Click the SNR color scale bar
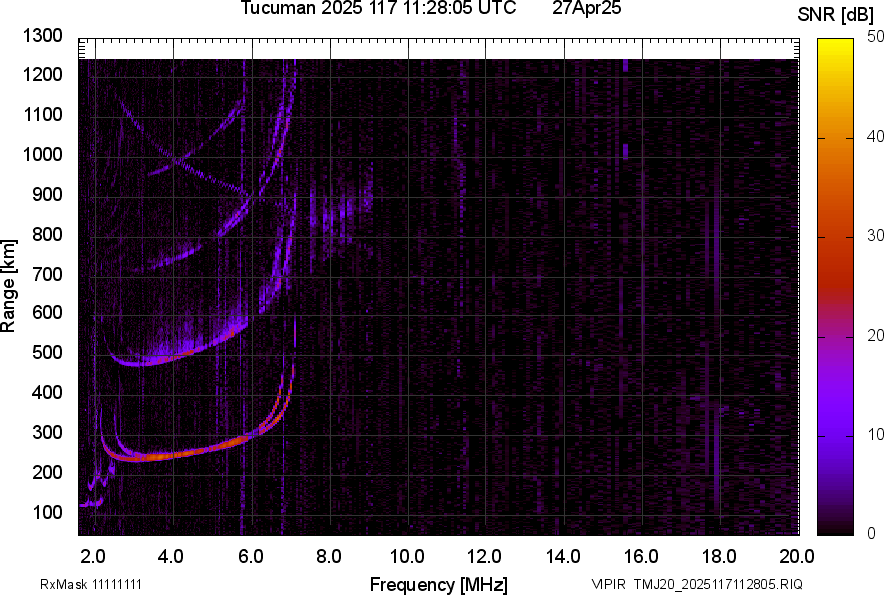 coord(836,287)
